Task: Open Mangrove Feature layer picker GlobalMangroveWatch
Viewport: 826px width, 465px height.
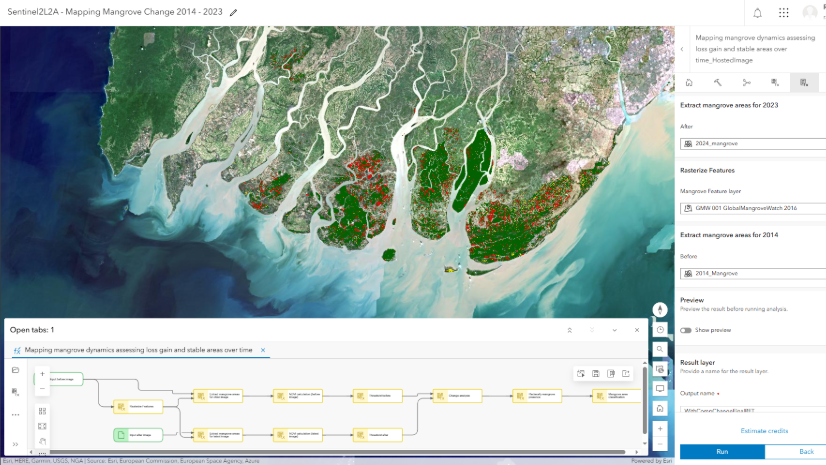Action: coord(753,208)
